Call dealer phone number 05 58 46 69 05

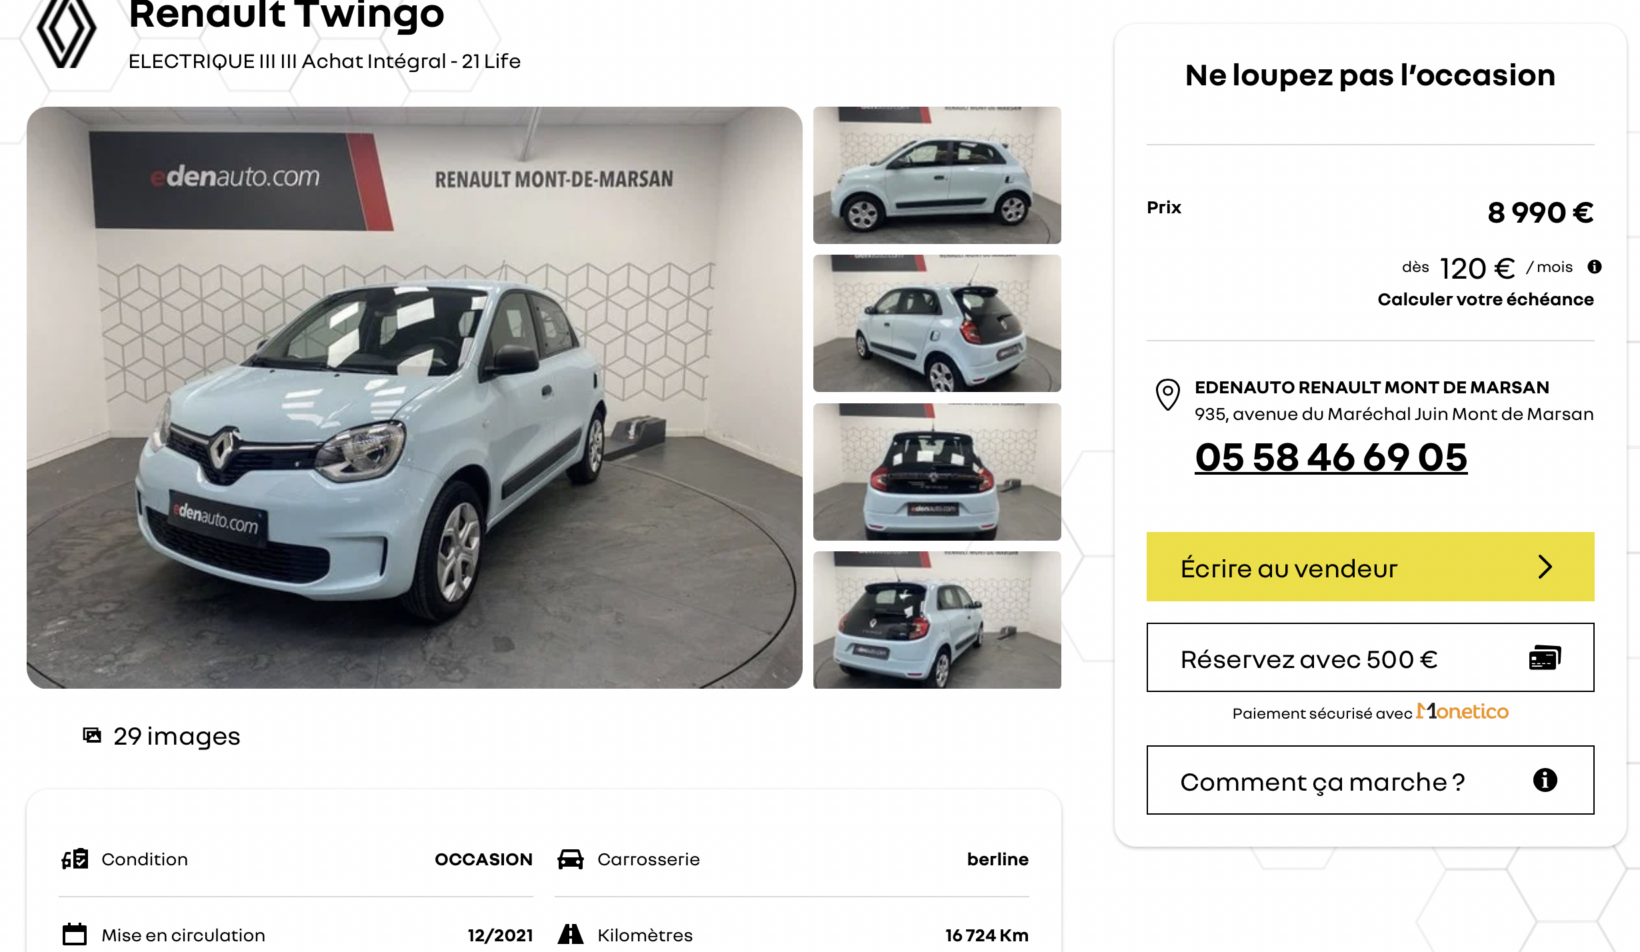[1331, 458]
